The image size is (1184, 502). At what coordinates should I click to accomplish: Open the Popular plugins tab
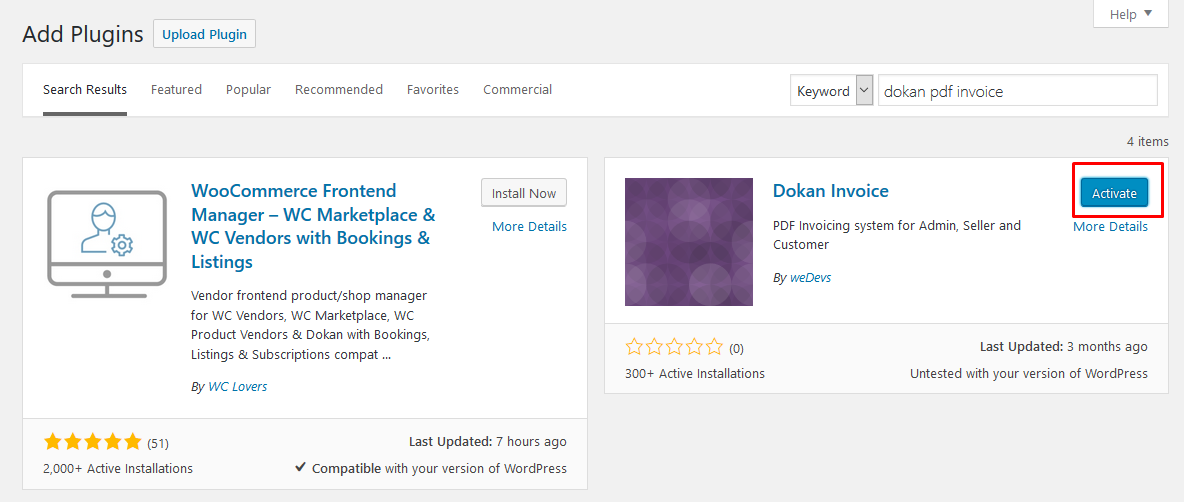tap(248, 90)
